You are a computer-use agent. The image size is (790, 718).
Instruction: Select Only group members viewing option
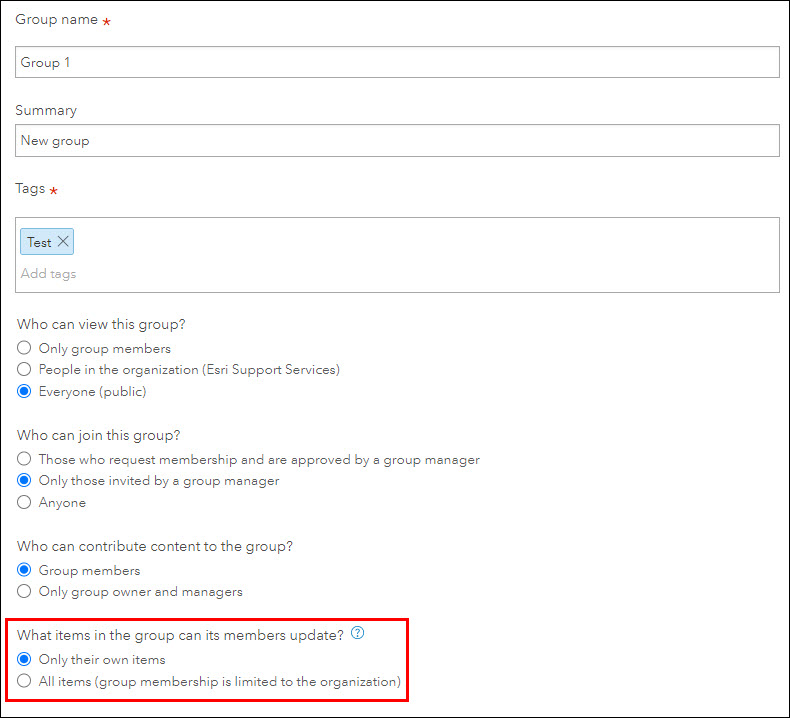tap(25, 349)
